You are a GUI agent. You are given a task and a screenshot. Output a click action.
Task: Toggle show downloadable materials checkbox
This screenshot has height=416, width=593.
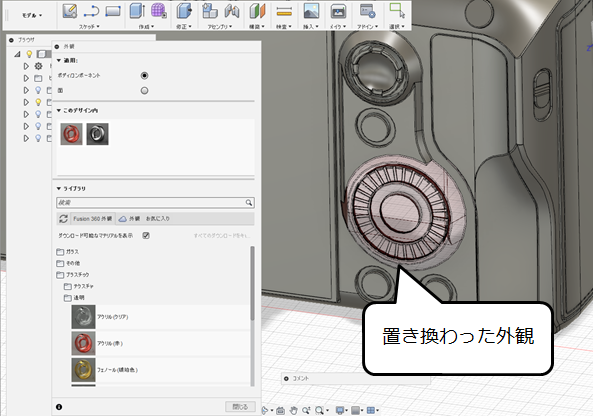[146, 236]
